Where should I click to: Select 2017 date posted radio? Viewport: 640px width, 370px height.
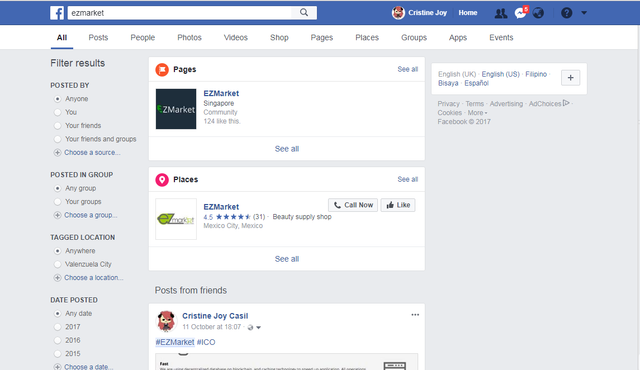click(x=58, y=327)
